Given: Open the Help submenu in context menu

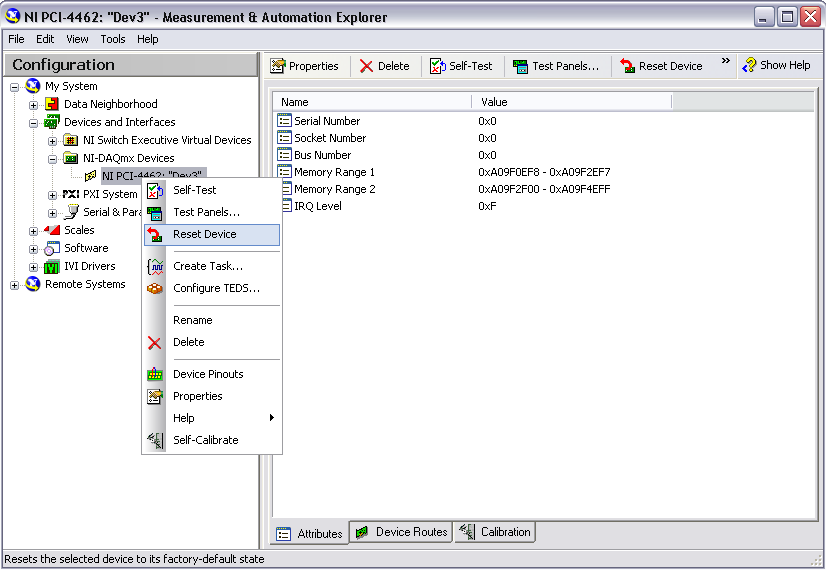Looking at the screenshot, I should [x=212, y=418].
